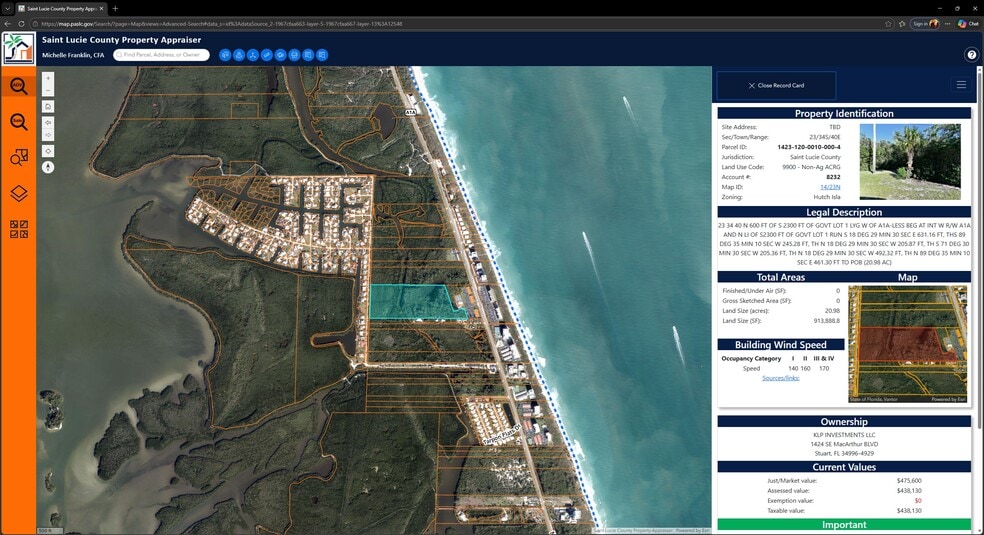Viewport: 984px width, 535px height.
Task: Click the Legal Description section header
Action: (844, 212)
